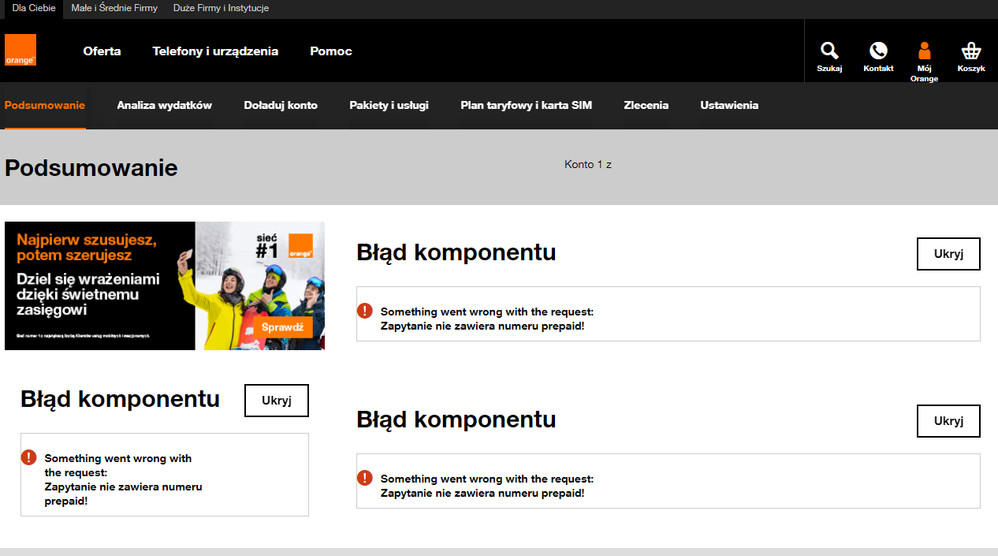Image resolution: width=998 pixels, height=556 pixels.
Task: Hide the top-right error component with Ukryj
Action: (948, 254)
